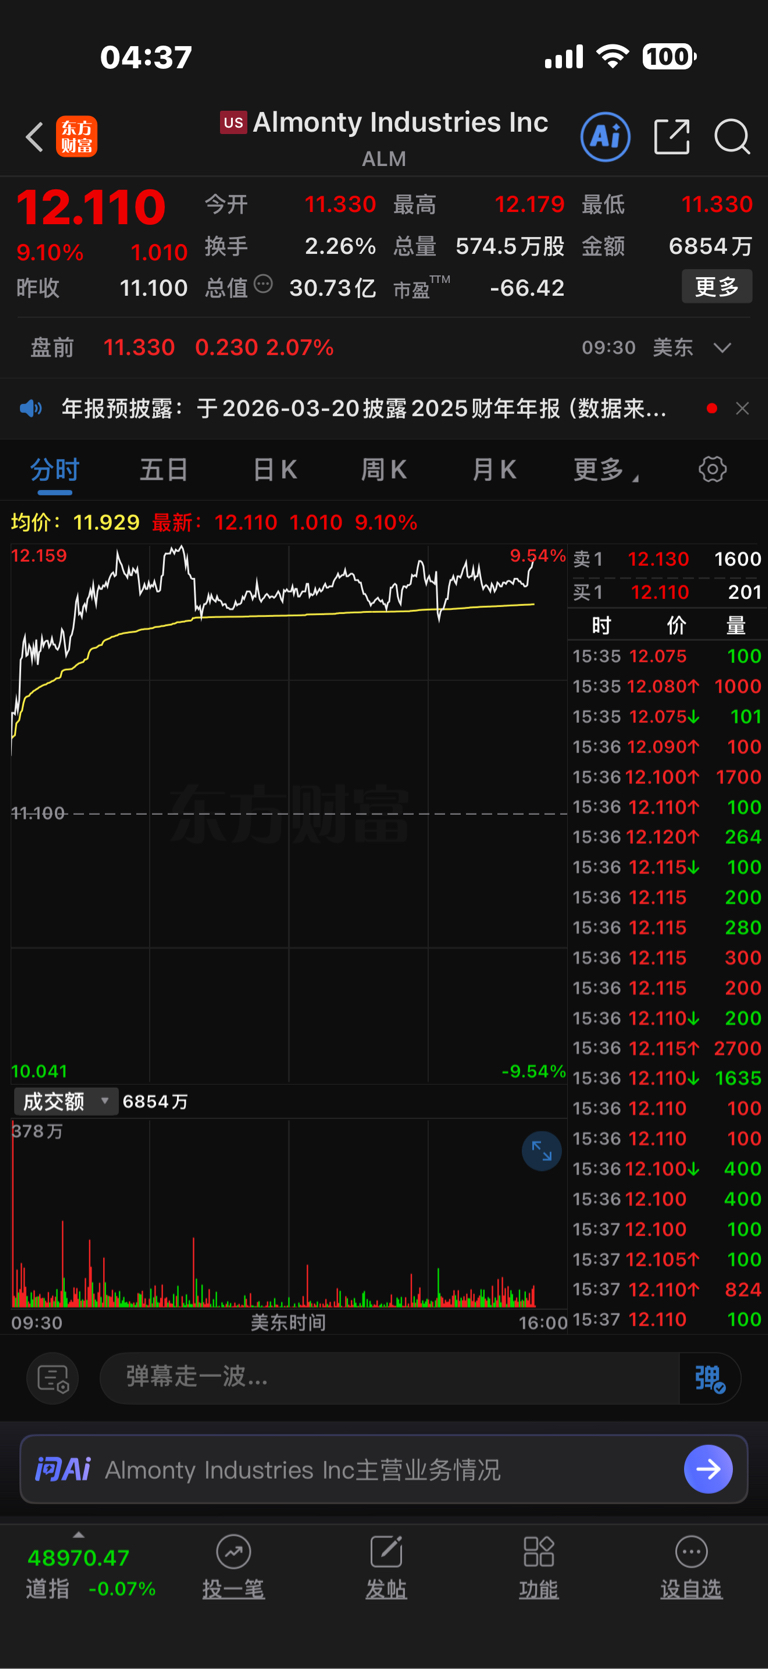The image size is (768, 1669).
Task: Switch to the 周K tab
Action: click(383, 470)
